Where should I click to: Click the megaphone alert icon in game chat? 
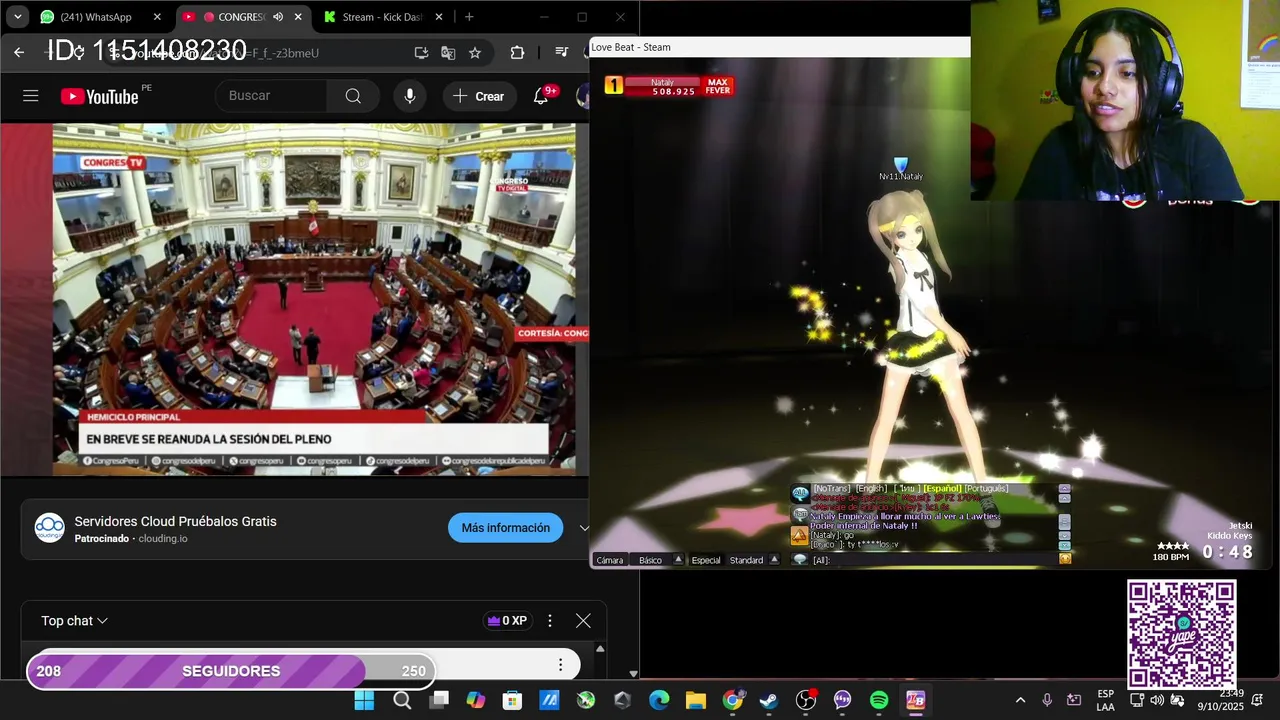point(799,536)
